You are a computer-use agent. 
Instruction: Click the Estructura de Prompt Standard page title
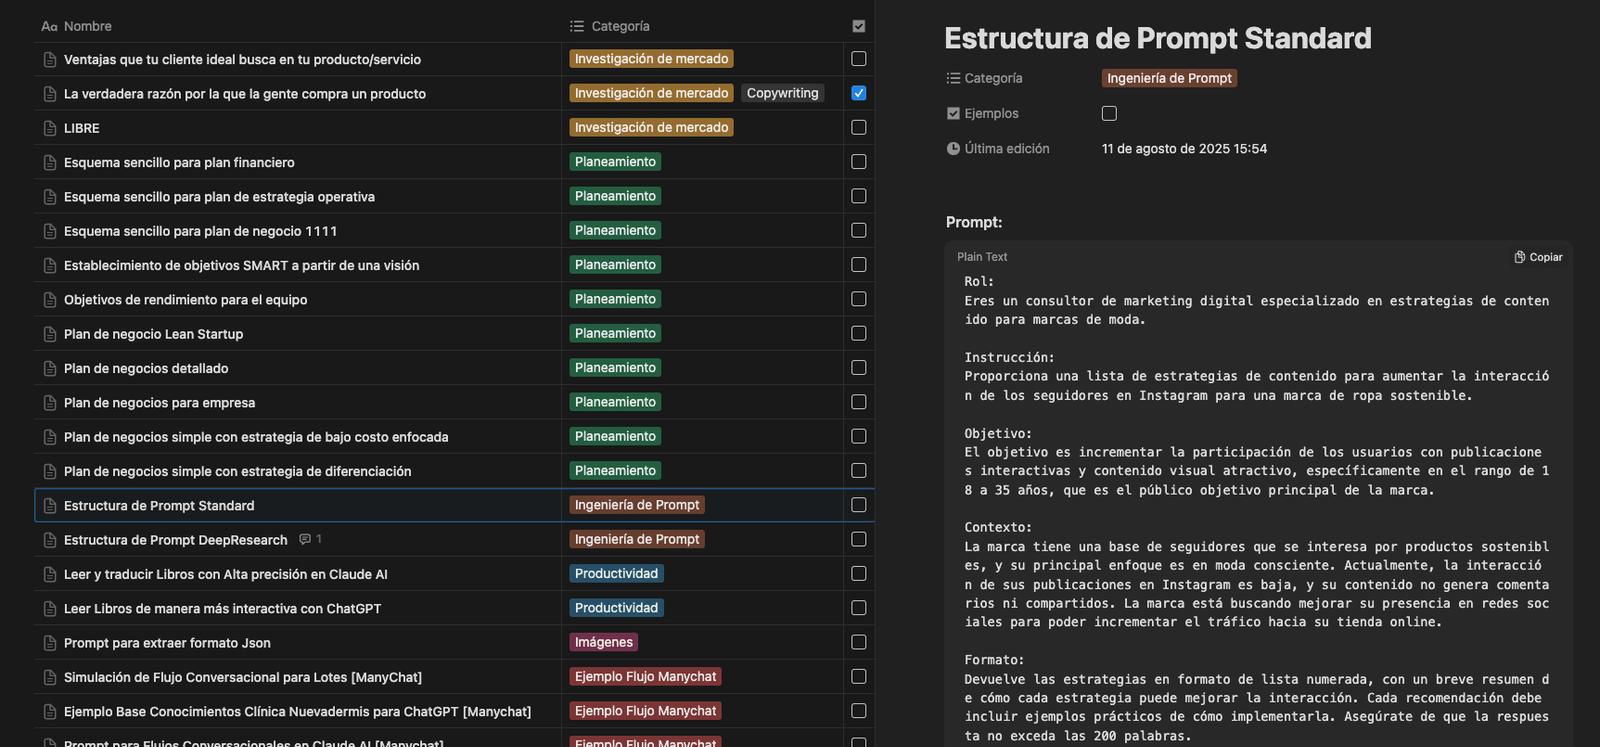tap(1157, 38)
